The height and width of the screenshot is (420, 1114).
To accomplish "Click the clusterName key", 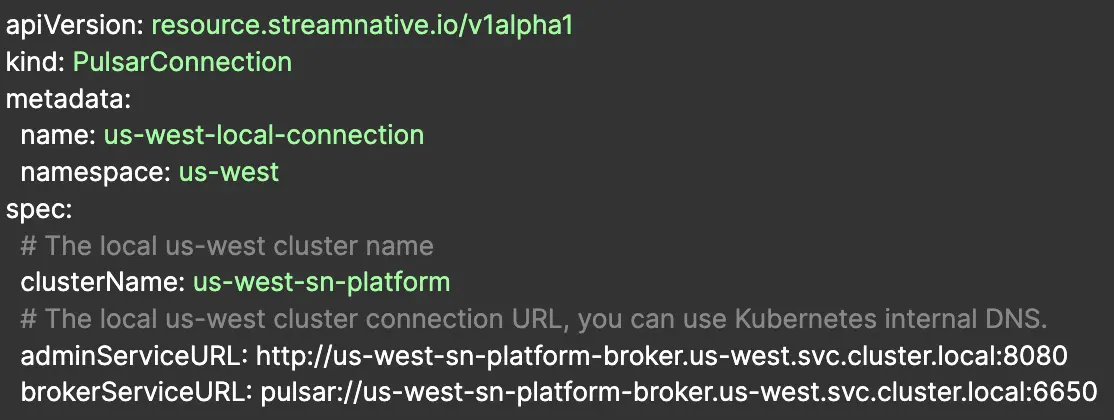I will 101,282.
